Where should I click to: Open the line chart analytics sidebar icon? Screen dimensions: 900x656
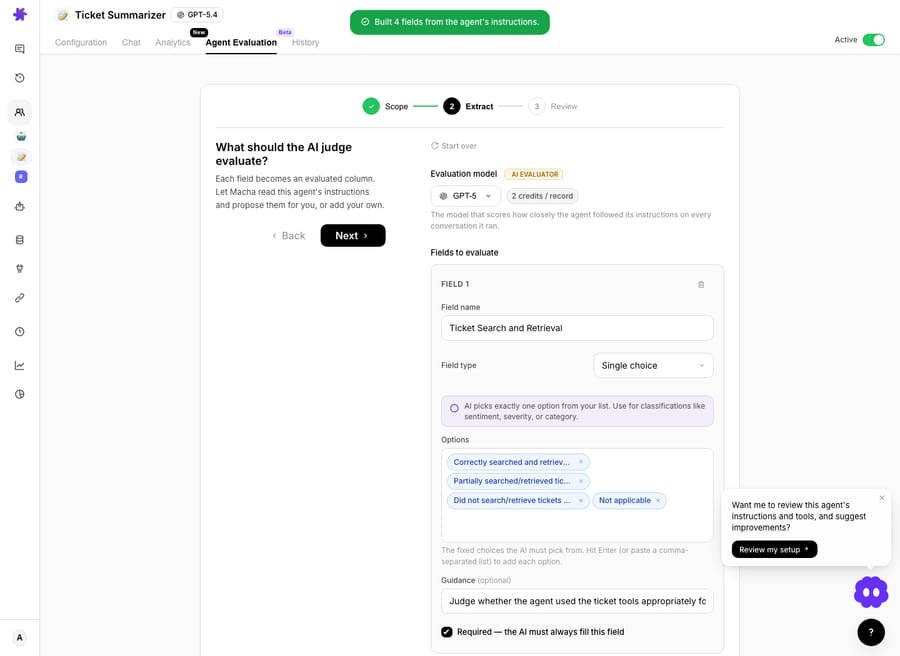point(20,366)
